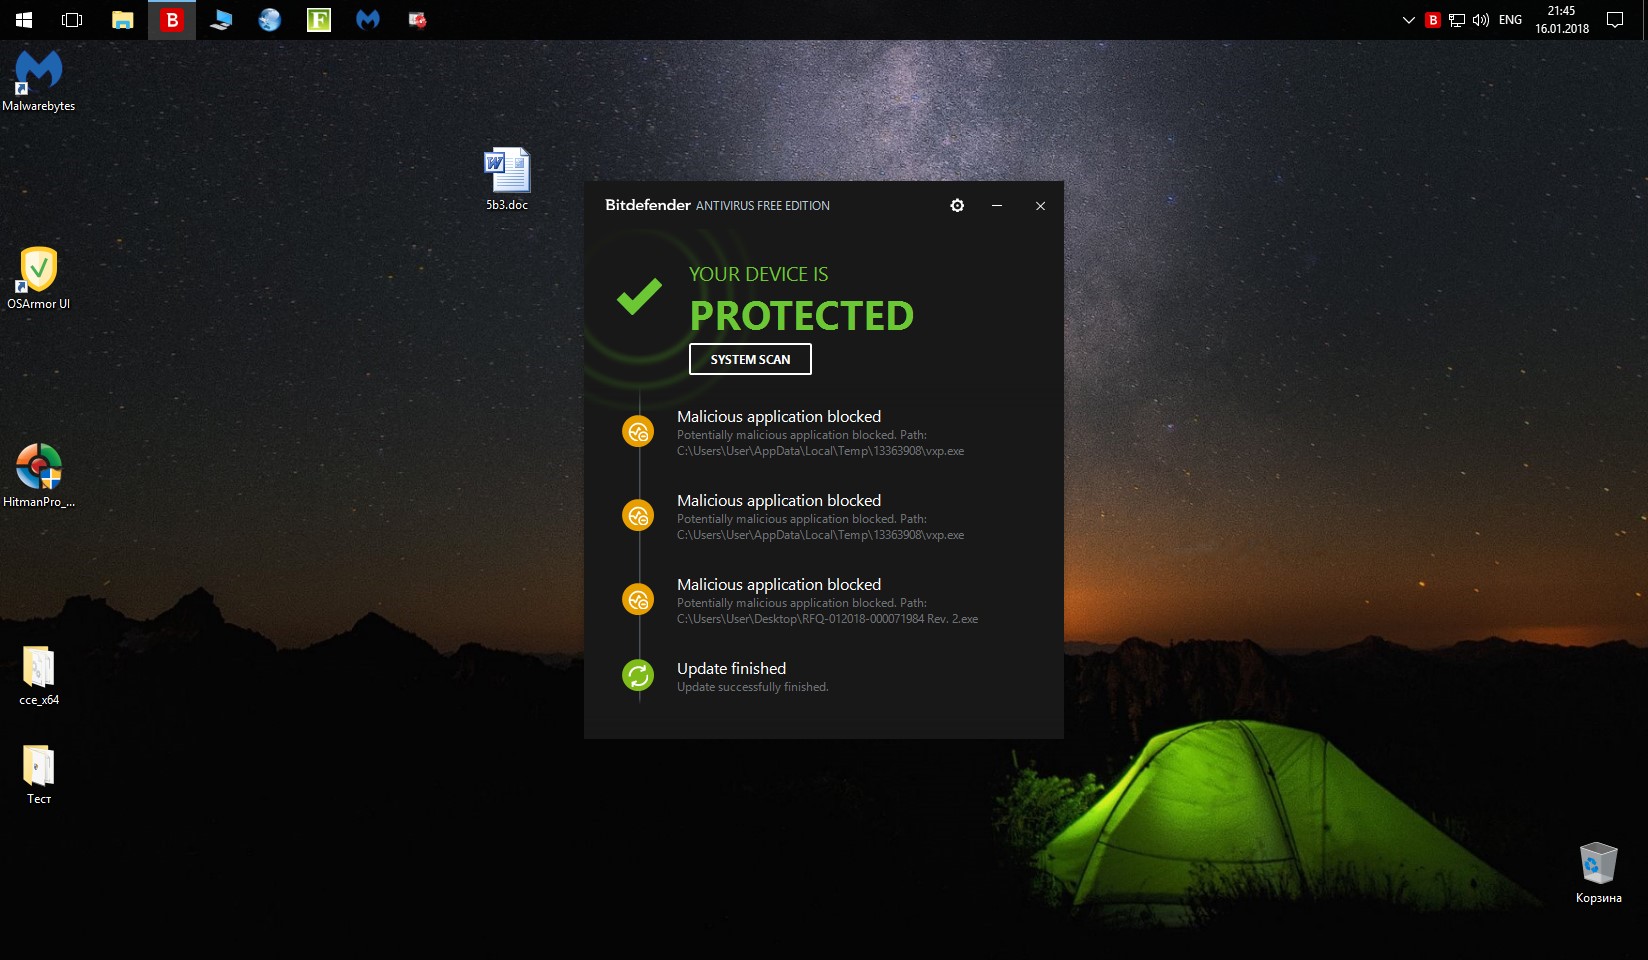1648x960 pixels.
Task: Minimize the Bitdefender window
Action: click(997, 205)
